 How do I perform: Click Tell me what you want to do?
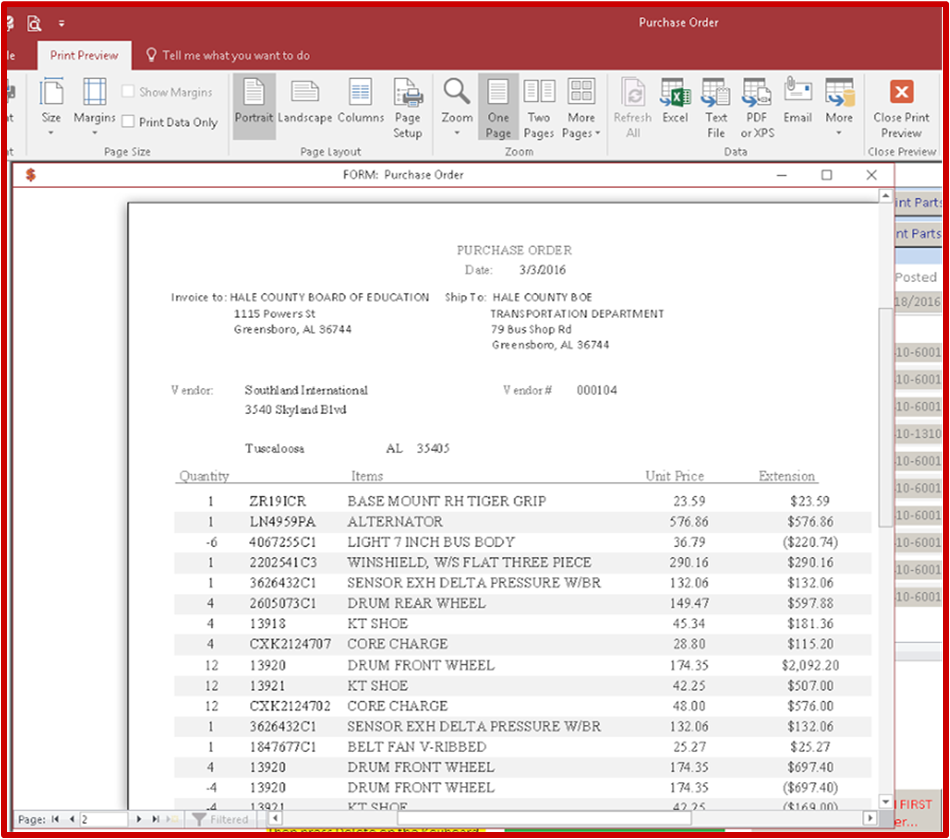click(236, 55)
